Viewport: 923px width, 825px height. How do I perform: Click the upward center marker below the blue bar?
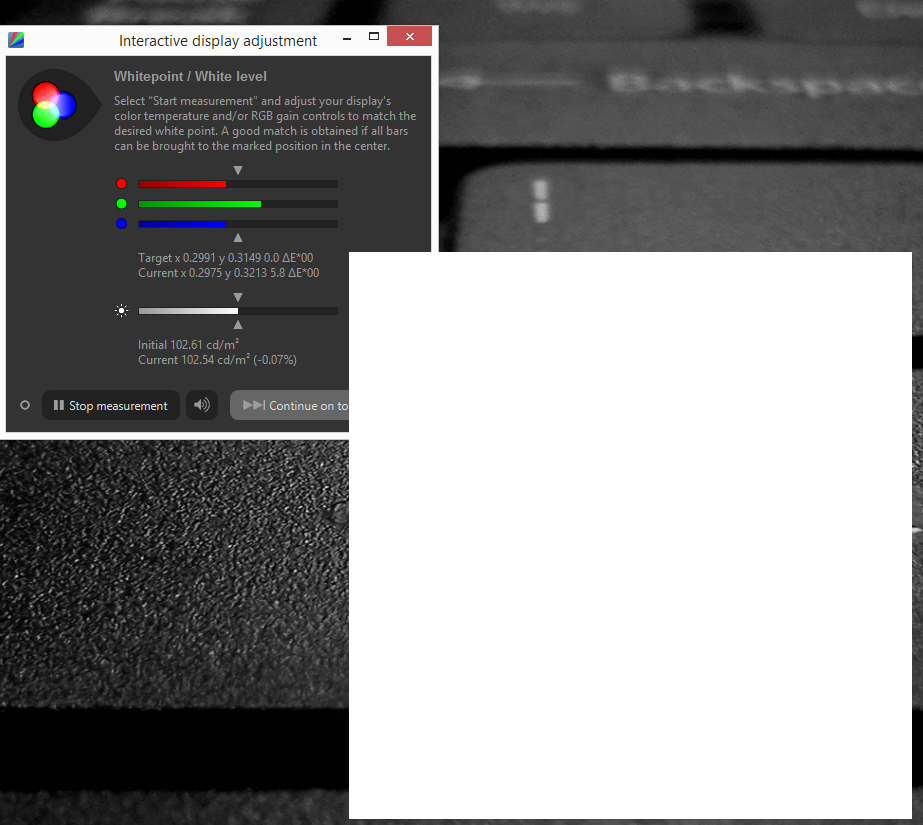pyautogui.click(x=238, y=238)
